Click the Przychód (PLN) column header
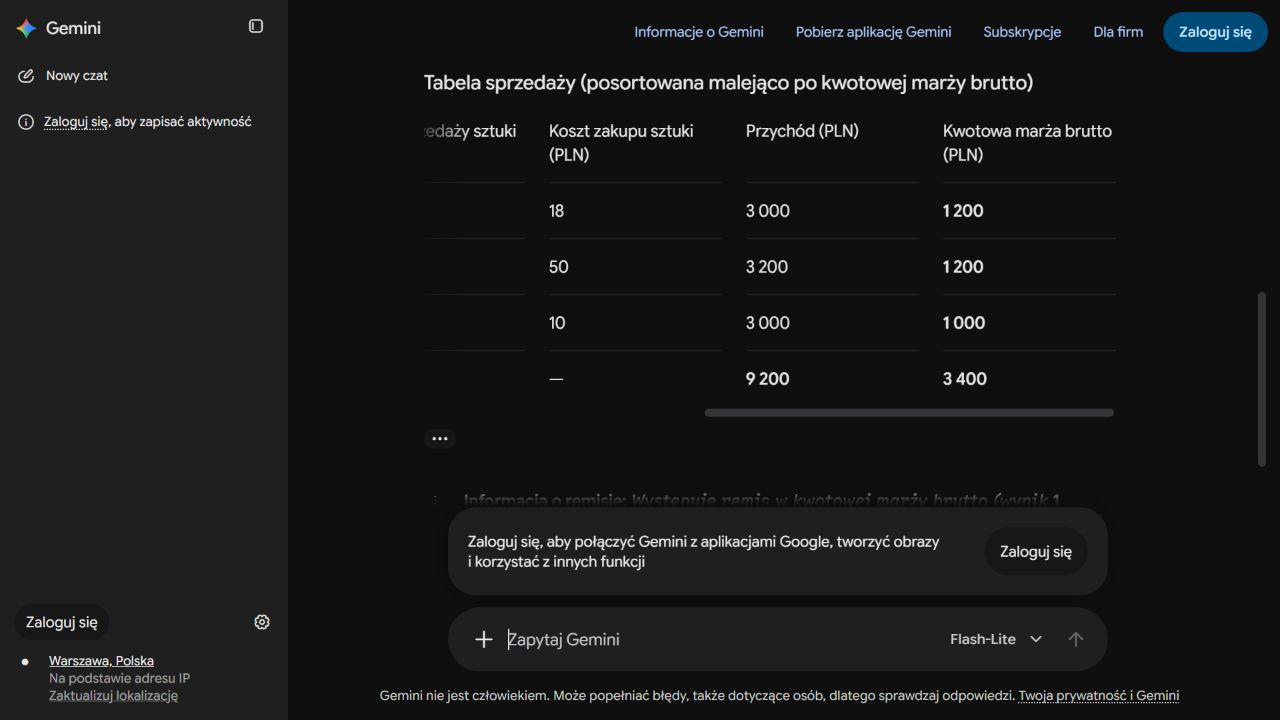Viewport: 1280px width, 720px height. point(802,131)
